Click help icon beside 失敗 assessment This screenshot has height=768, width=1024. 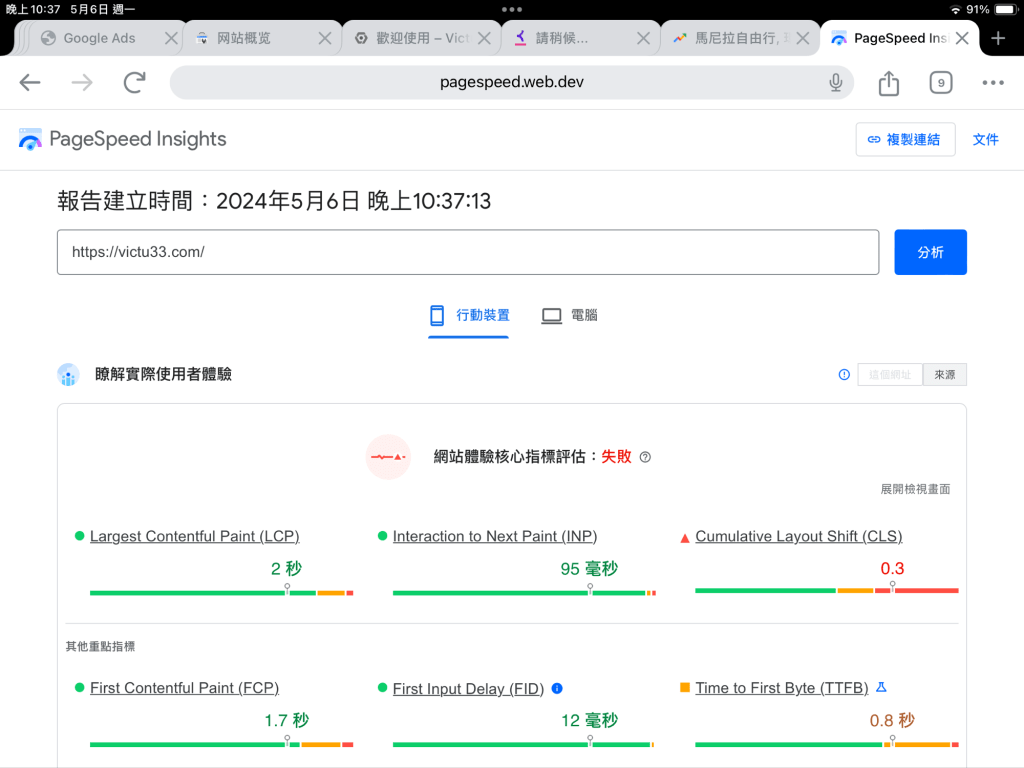pos(645,457)
